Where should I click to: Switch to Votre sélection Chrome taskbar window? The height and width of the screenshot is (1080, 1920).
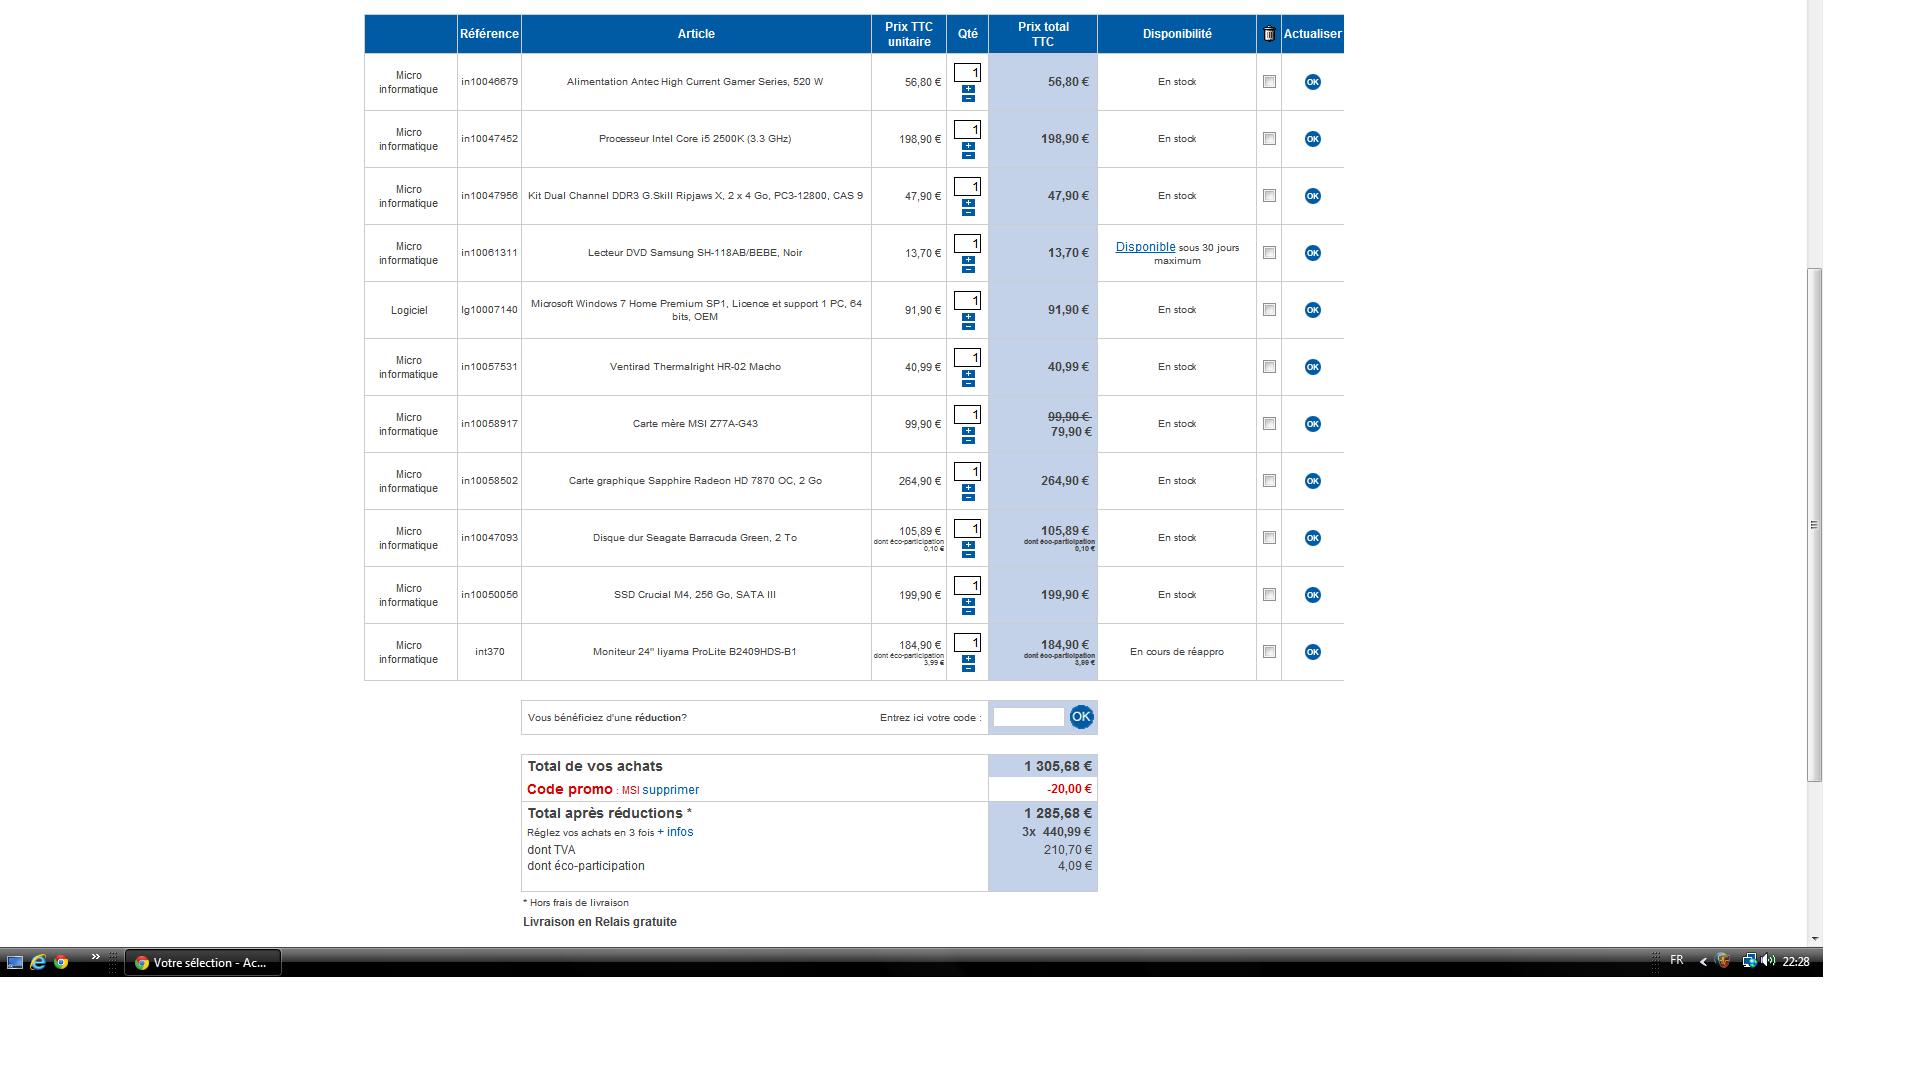tap(202, 962)
